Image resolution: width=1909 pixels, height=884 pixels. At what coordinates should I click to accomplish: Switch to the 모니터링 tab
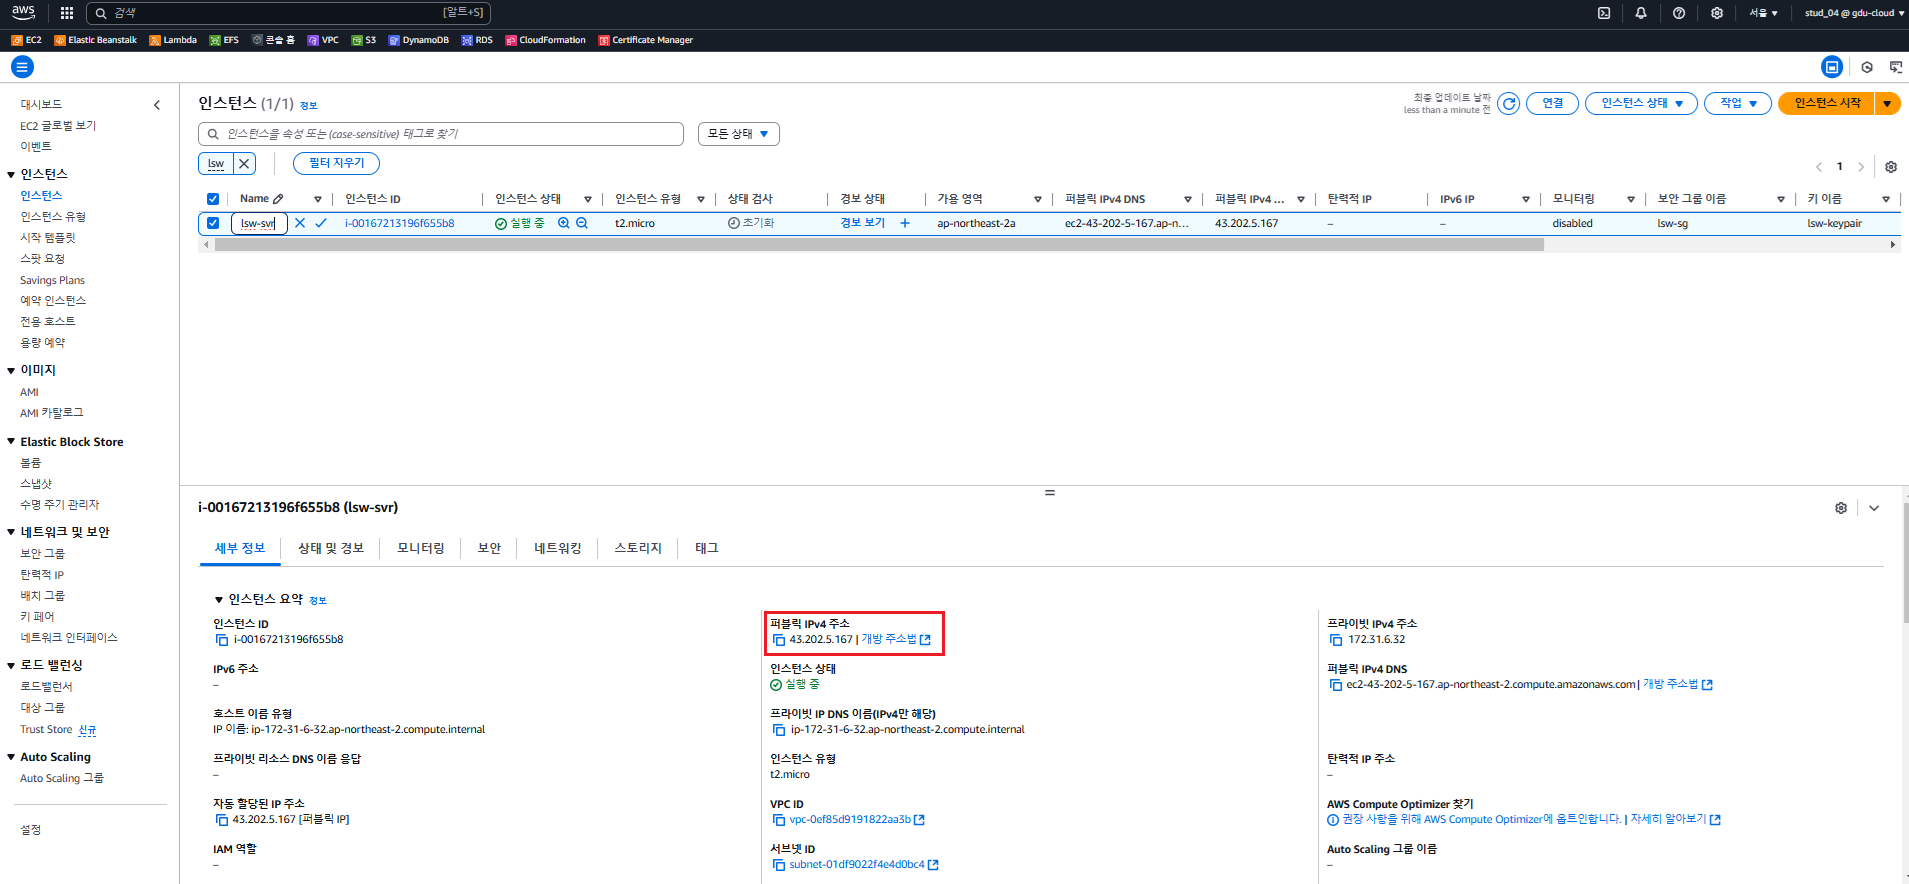coord(420,549)
